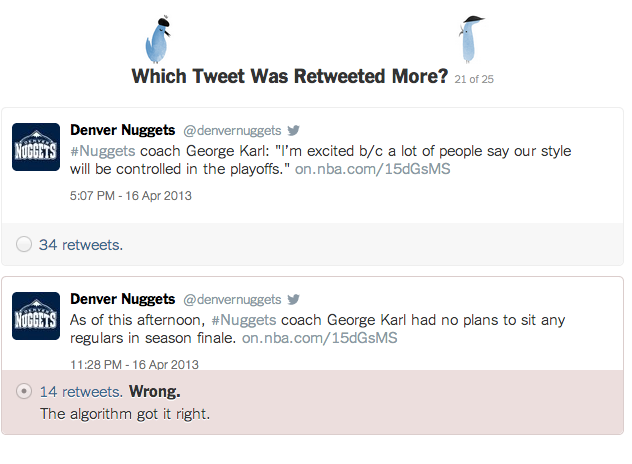Open Nuggets logo avatar on second tweet
632x464 pixels.
coord(36,316)
